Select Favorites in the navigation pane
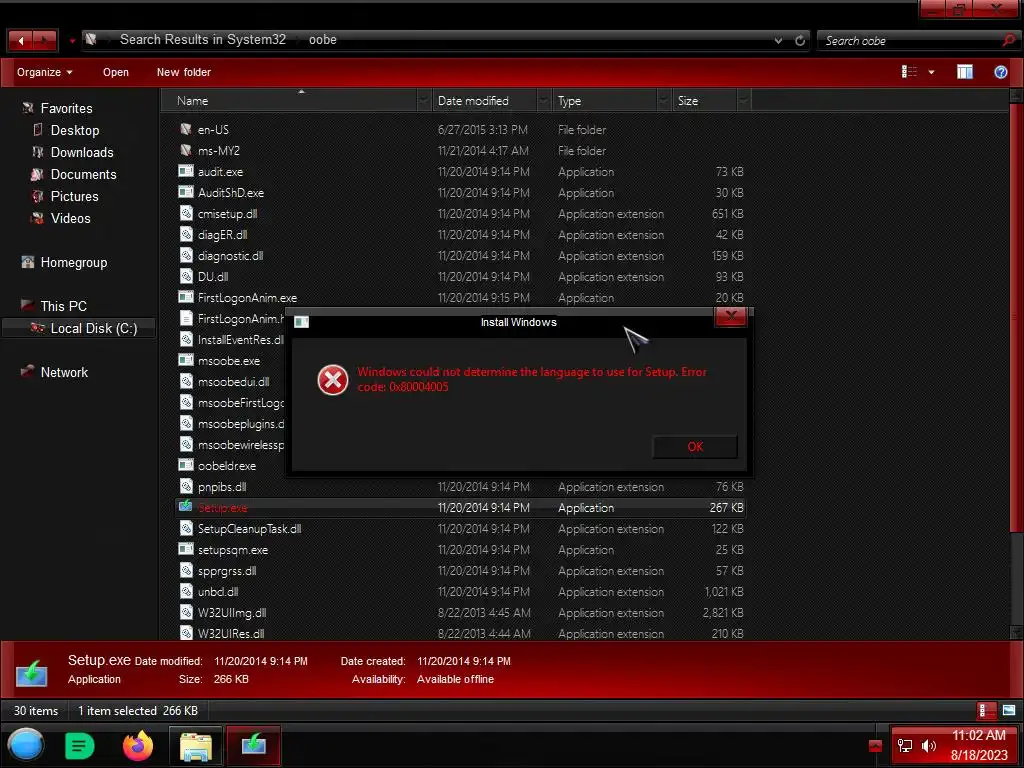This screenshot has width=1024, height=768. point(66,108)
